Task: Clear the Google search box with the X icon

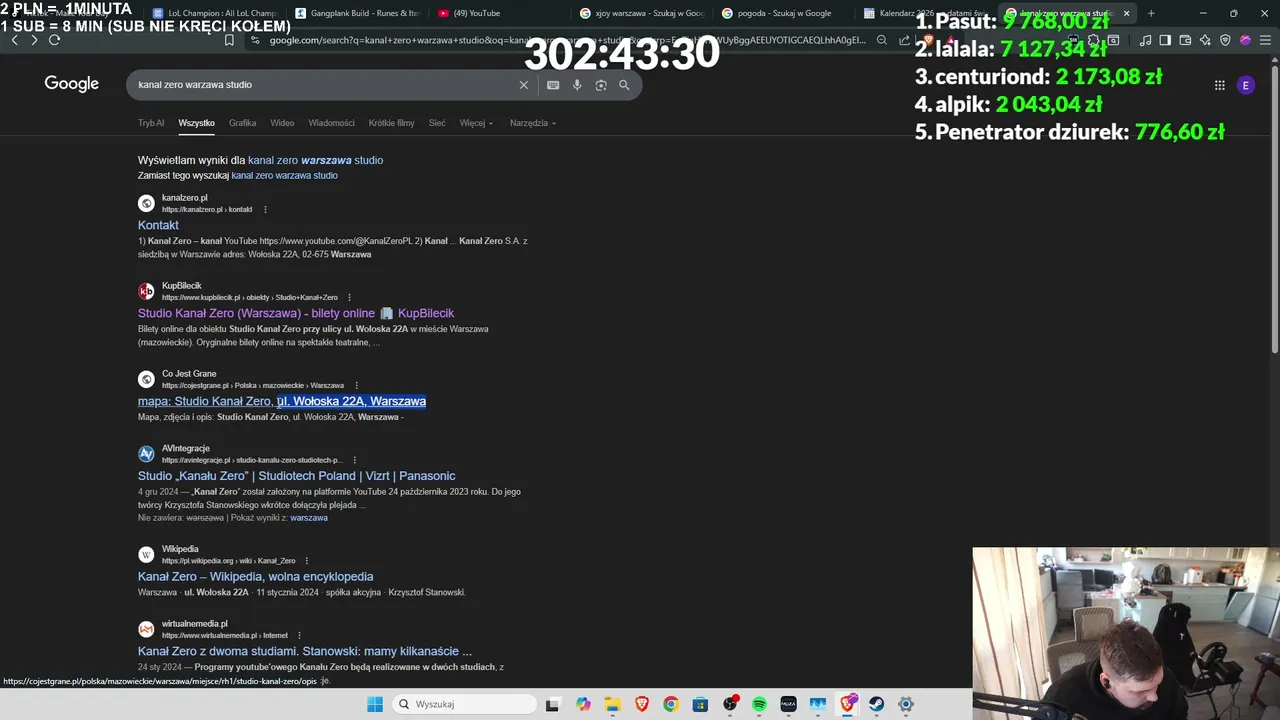Action: (x=523, y=85)
